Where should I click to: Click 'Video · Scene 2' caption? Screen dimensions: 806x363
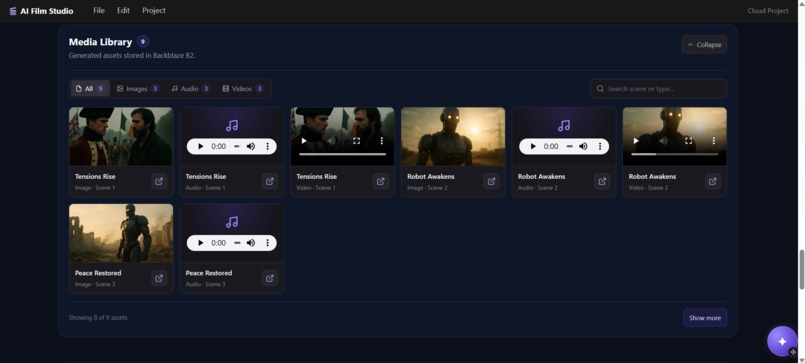pyautogui.click(x=648, y=188)
